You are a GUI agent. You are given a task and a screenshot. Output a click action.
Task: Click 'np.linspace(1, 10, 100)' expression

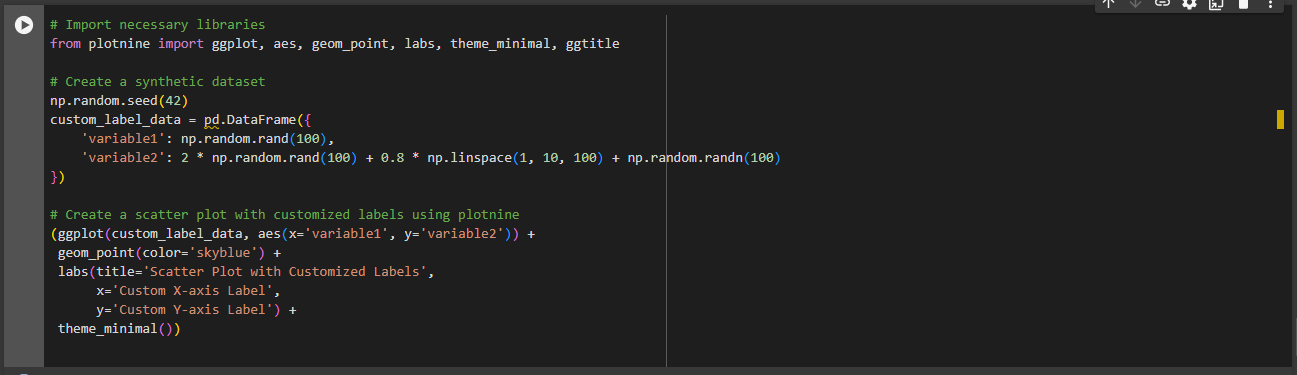tap(515, 157)
